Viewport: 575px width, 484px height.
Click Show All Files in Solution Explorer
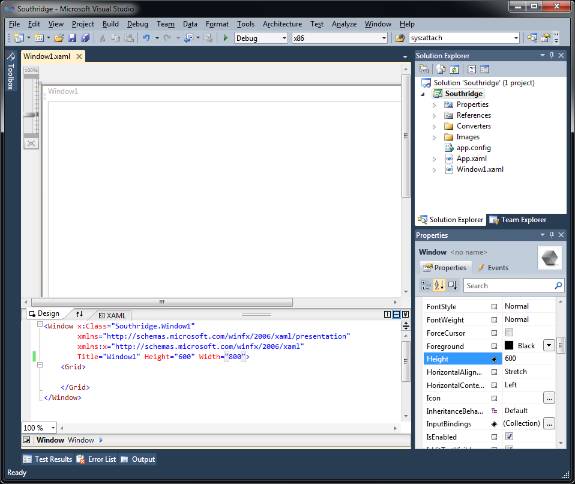[442, 69]
